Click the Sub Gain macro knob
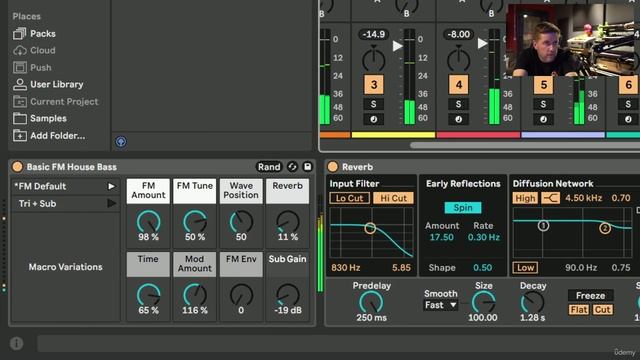The width and height of the screenshot is (640, 360). [288, 296]
